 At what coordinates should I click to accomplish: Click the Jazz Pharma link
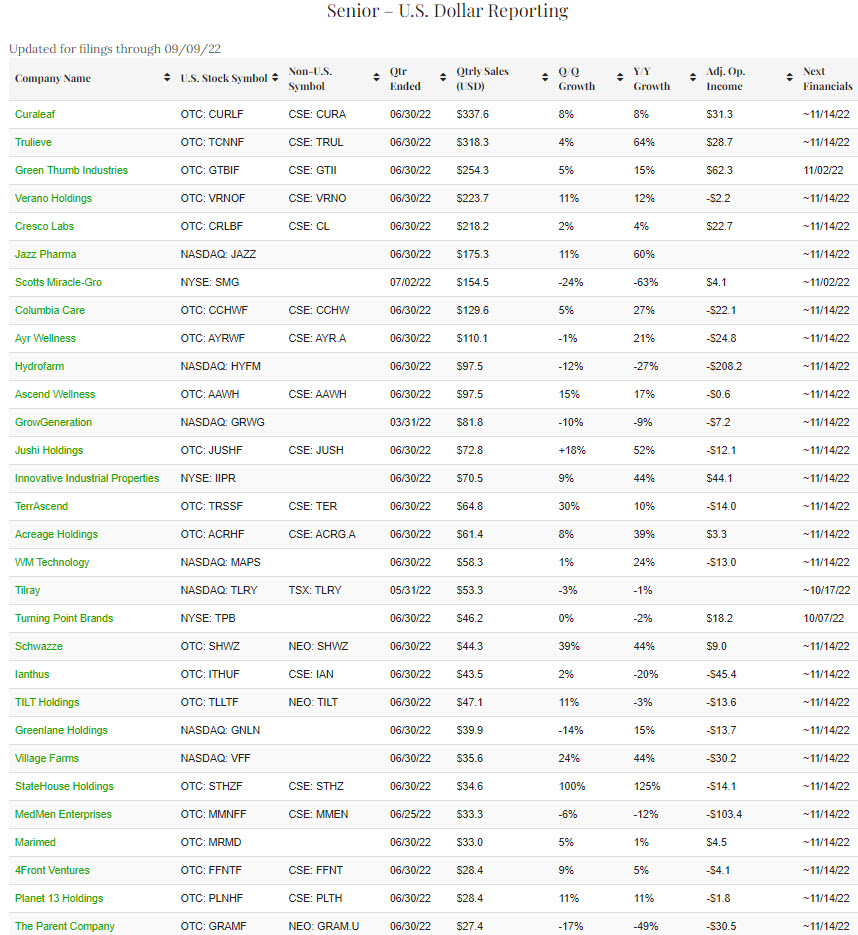(45, 254)
